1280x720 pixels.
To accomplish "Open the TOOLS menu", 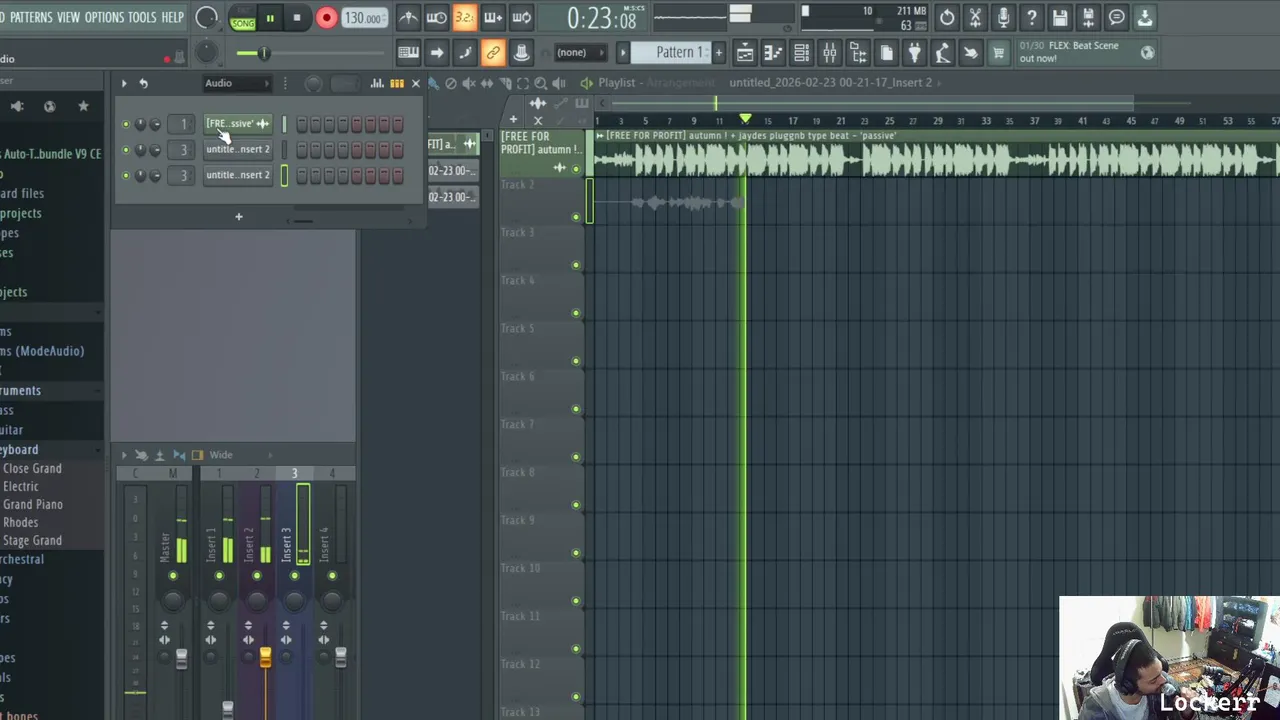I will 142,17.
